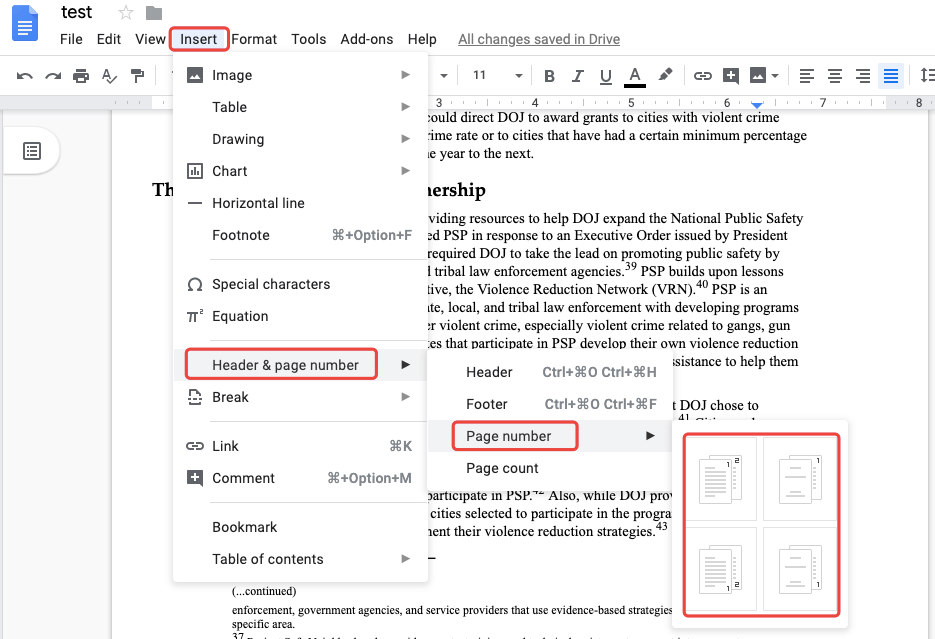
Task: Click the Undo arrow in the toolbar
Action: tap(25, 76)
